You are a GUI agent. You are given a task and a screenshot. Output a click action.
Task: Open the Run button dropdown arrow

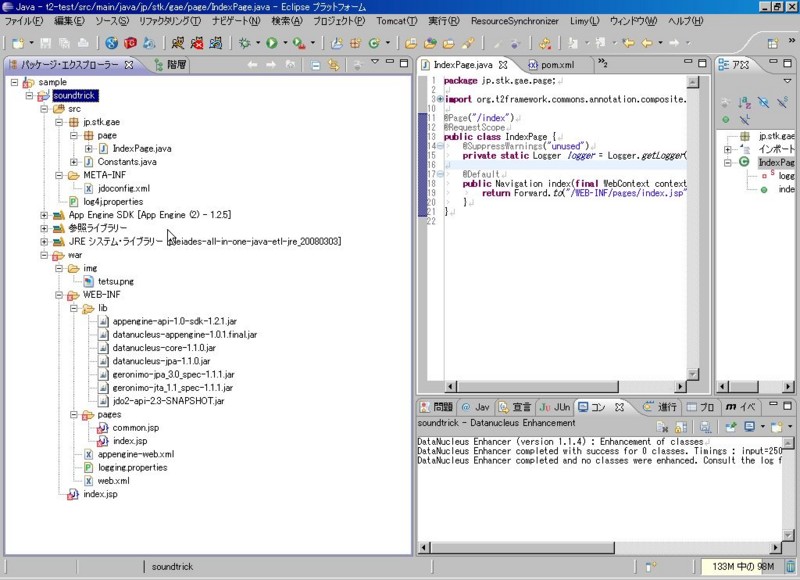tap(285, 43)
